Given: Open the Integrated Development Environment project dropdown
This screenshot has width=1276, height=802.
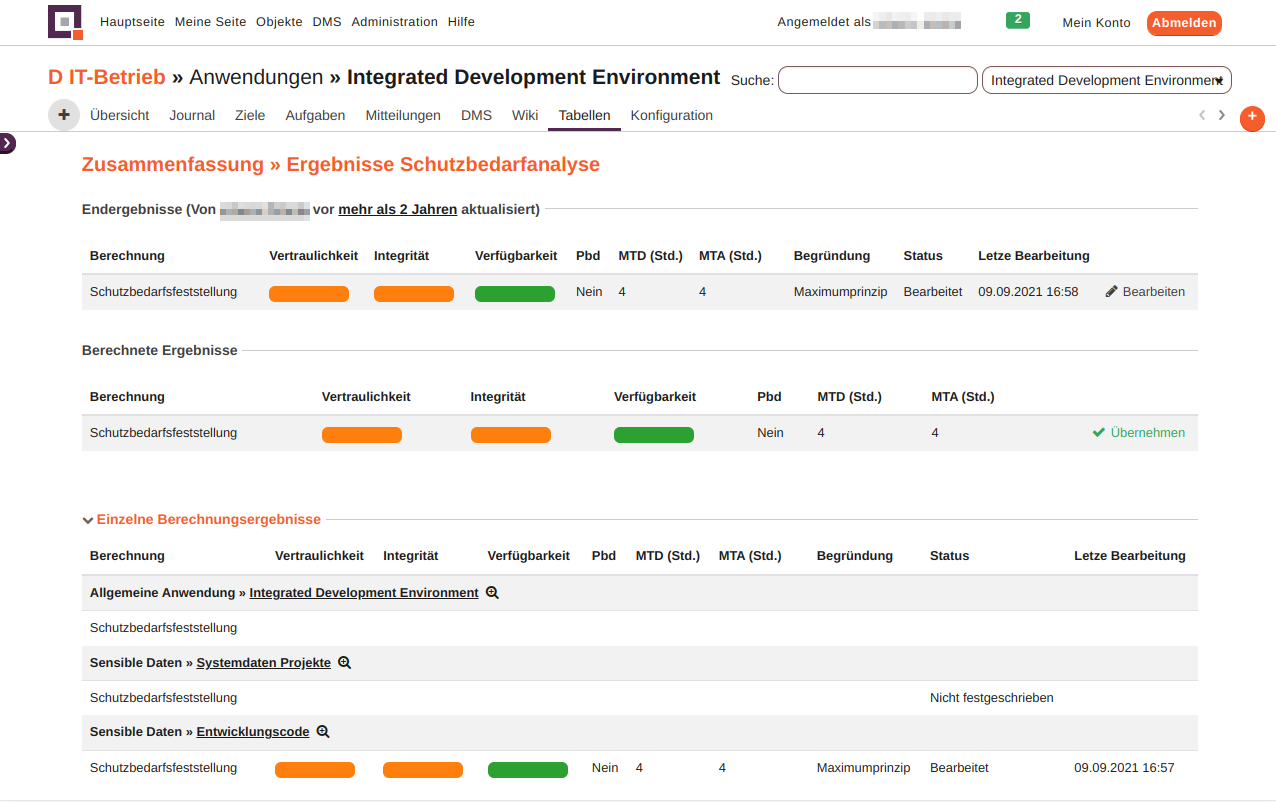Looking at the screenshot, I should [1106, 80].
